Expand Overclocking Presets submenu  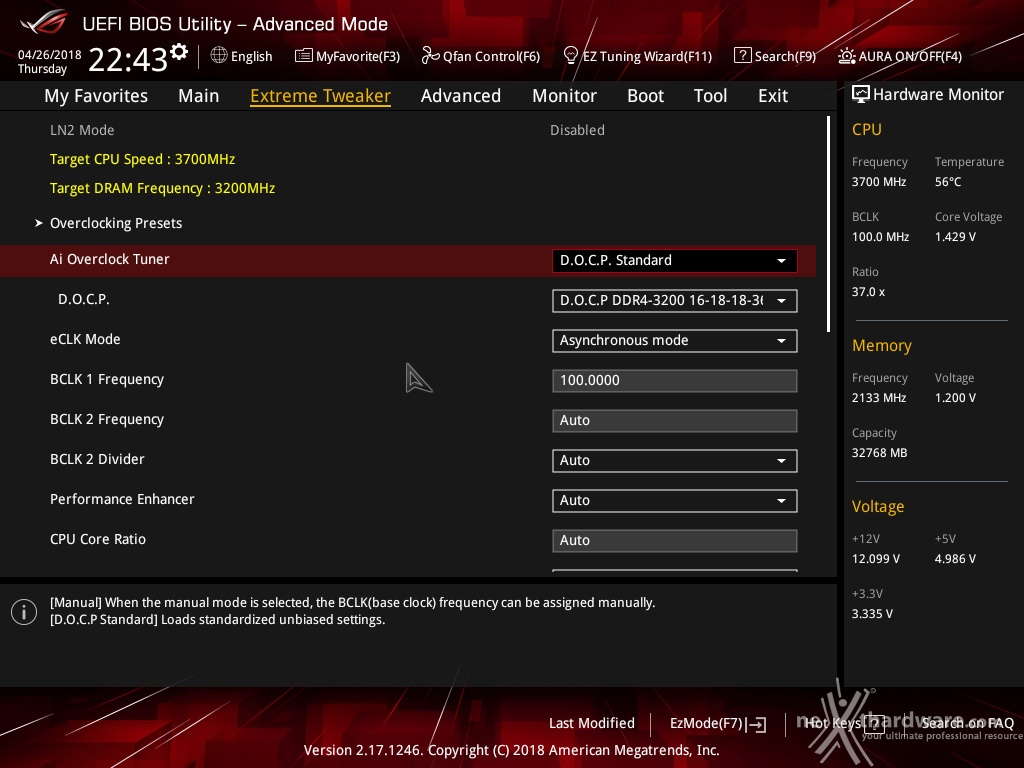pos(116,223)
